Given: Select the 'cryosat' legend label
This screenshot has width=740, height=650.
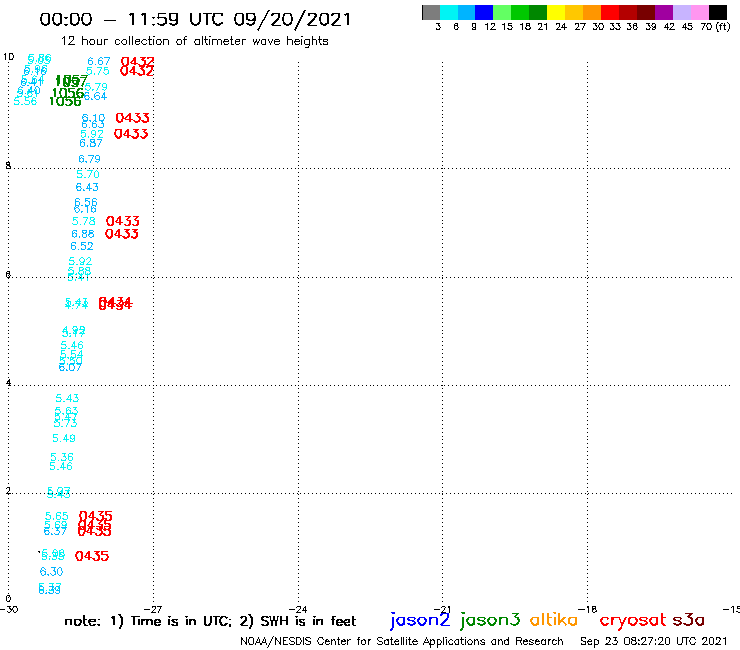Looking at the screenshot, I should click(x=633, y=620).
